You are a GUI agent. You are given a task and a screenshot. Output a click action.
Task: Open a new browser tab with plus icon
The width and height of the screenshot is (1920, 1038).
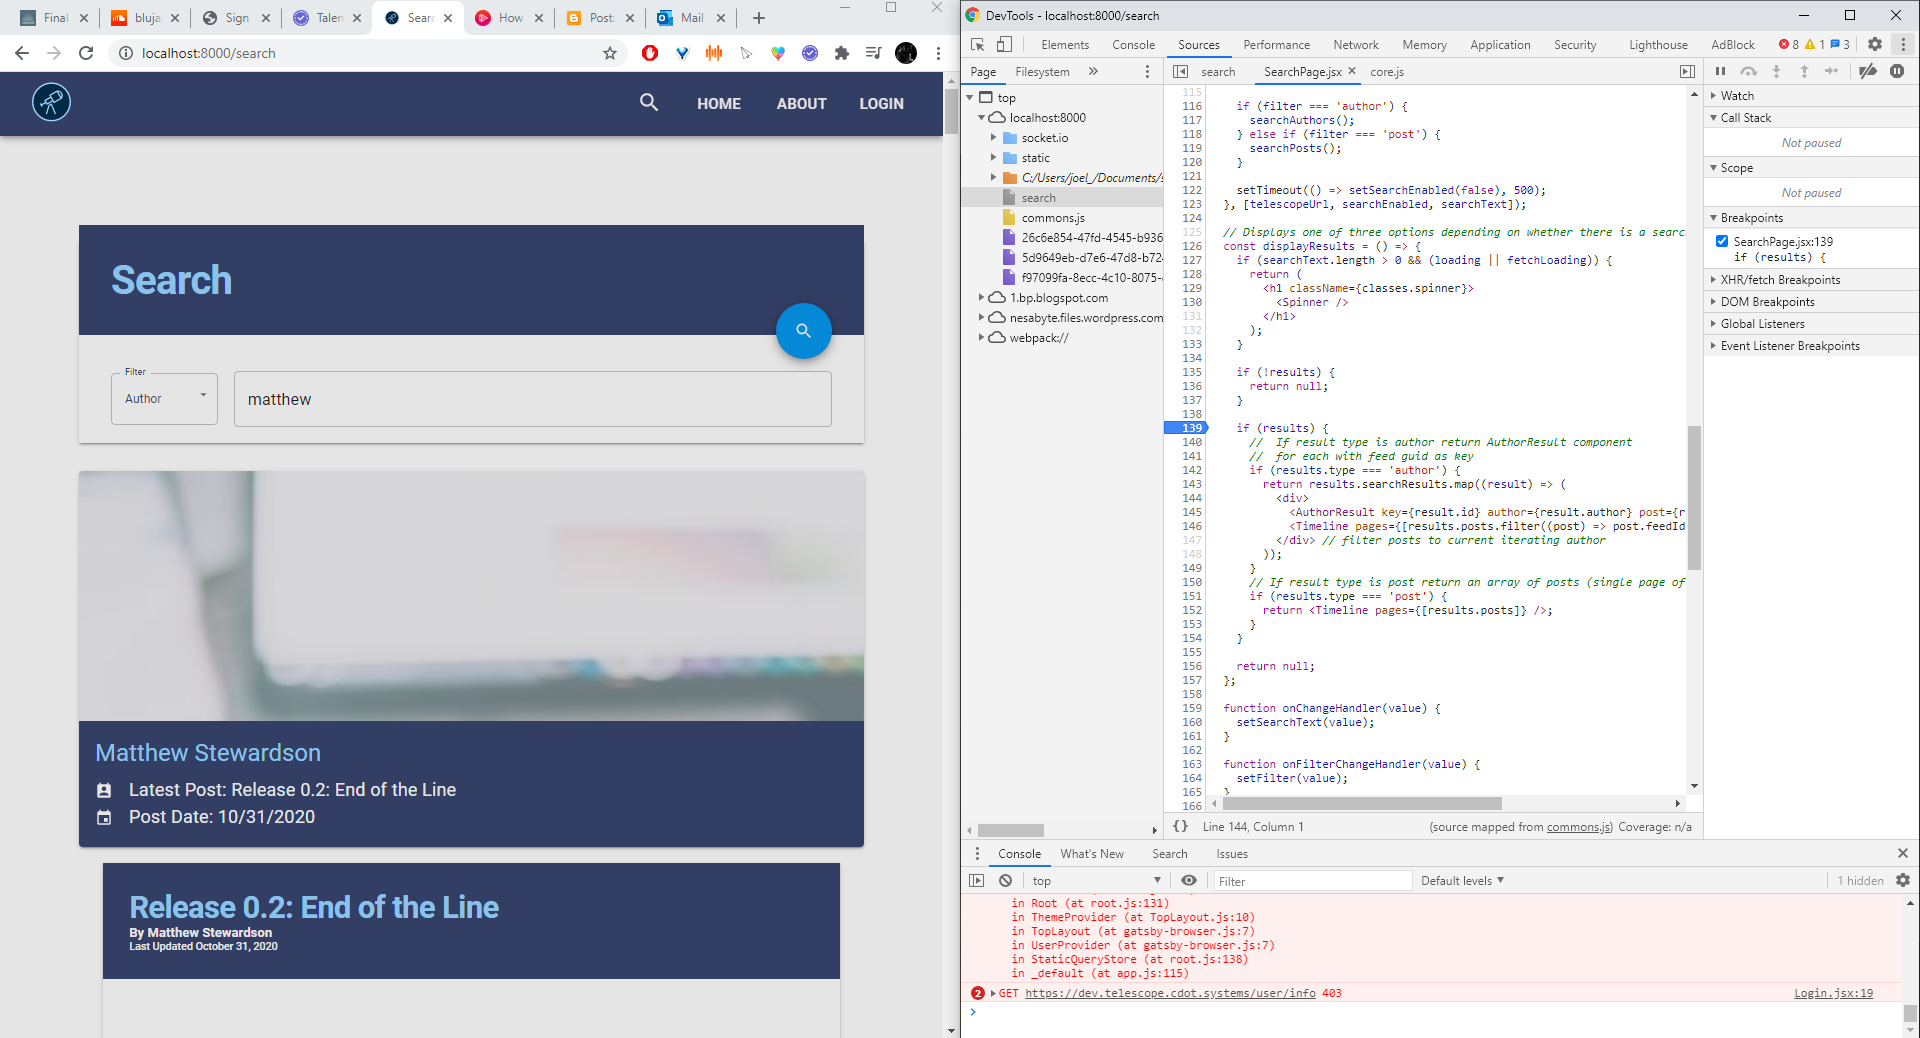(759, 18)
